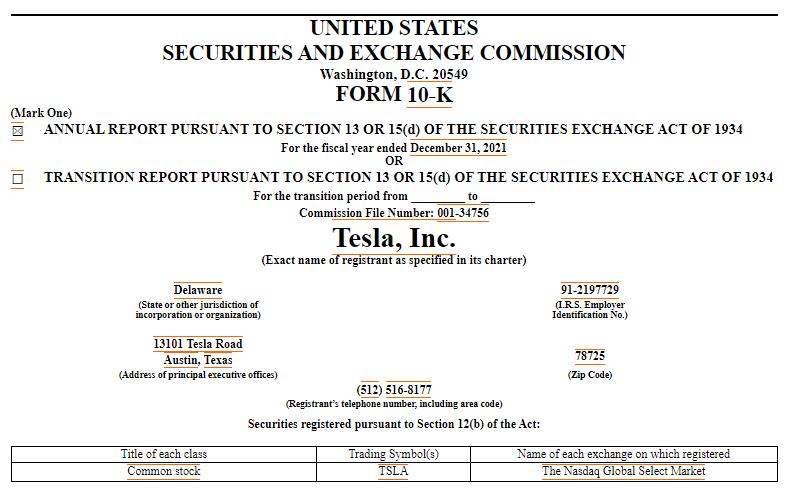Click the Tesla, Inc. registrant name

pyautogui.click(x=394, y=238)
